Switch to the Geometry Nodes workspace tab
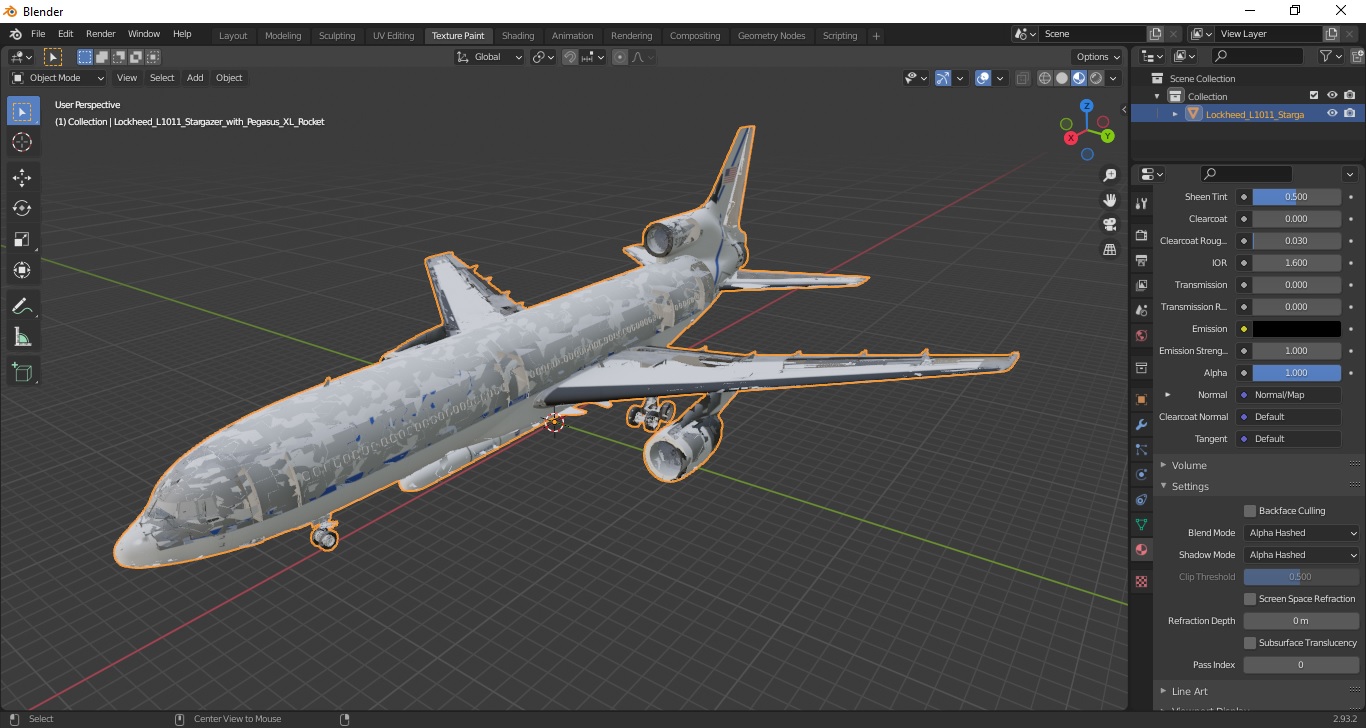 pyautogui.click(x=771, y=35)
